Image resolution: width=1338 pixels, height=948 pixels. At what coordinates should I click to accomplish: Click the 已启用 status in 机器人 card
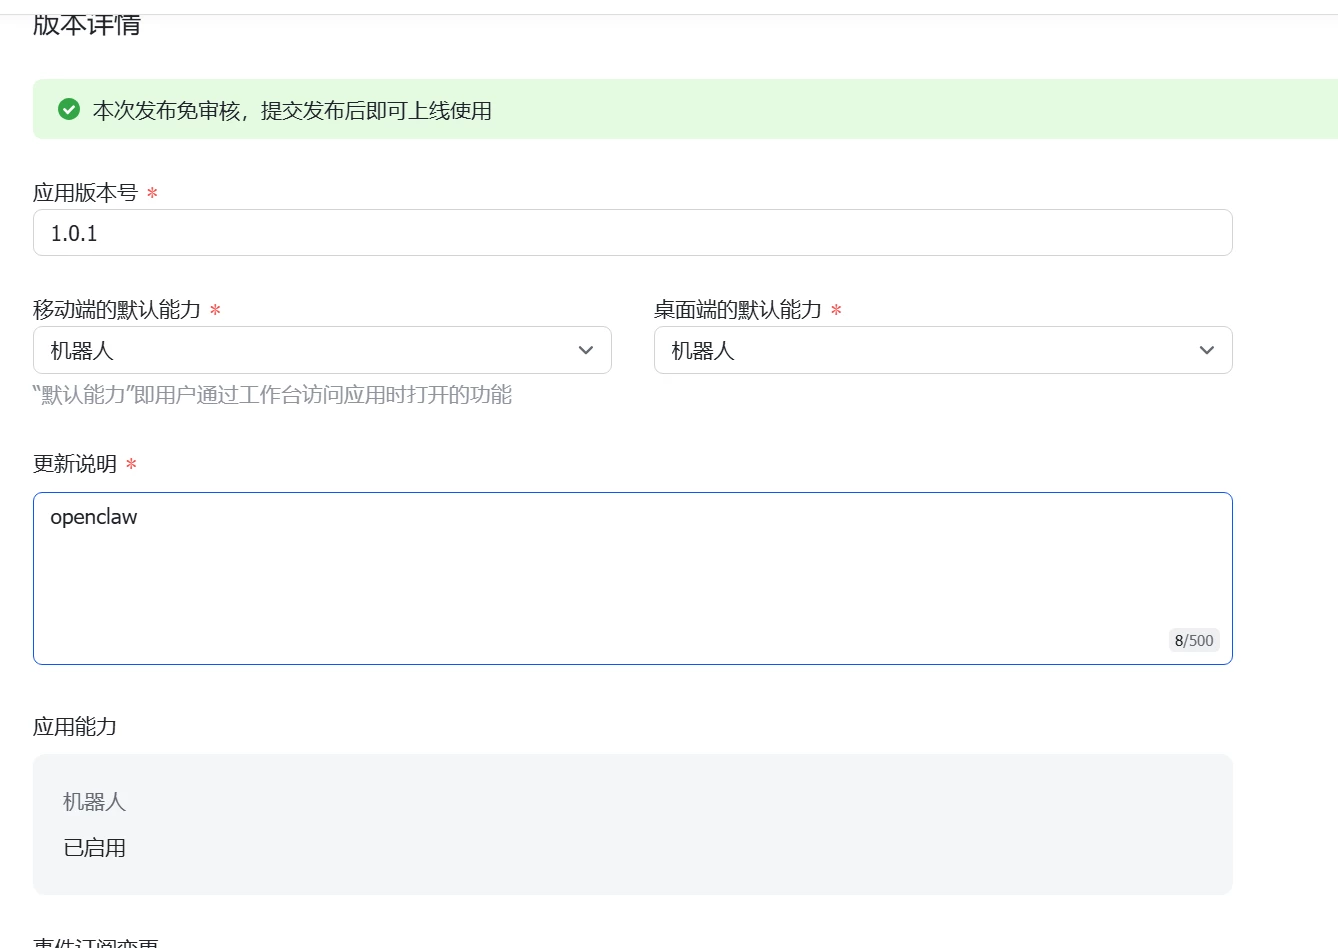click(94, 848)
